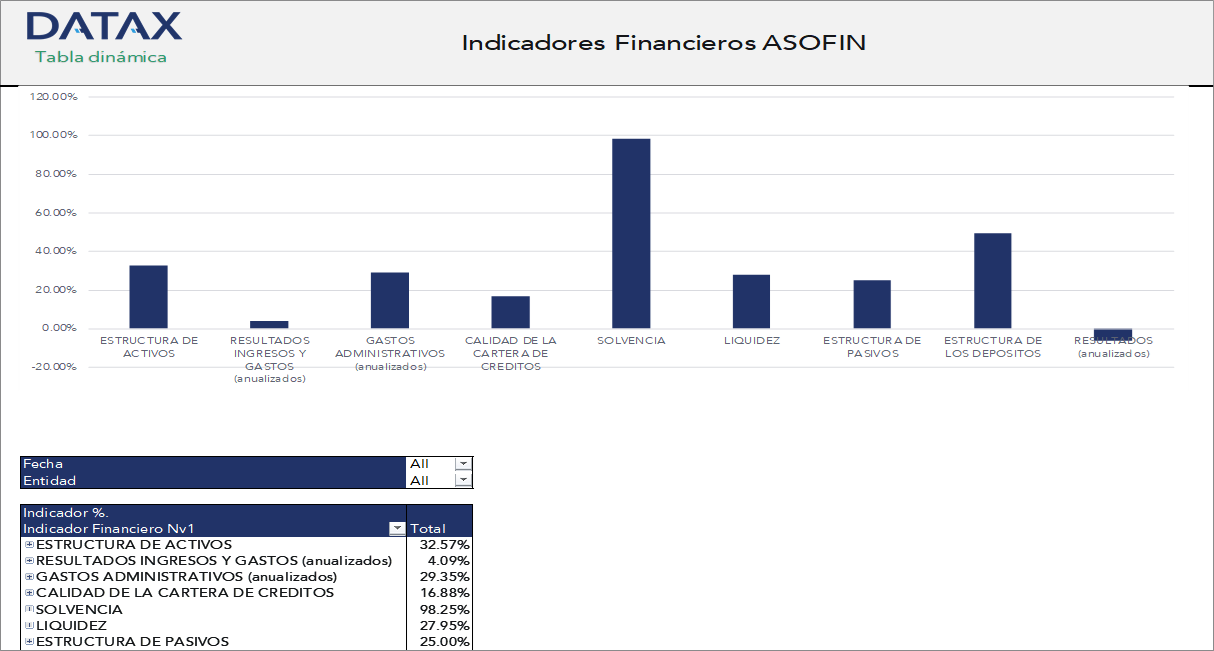
Task: Open the Fecha filter dropdown
Action: point(462,463)
